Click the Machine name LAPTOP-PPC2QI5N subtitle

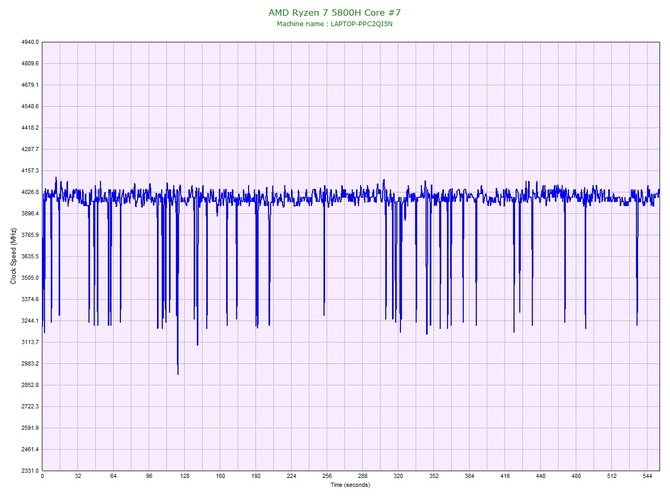click(x=335, y=24)
